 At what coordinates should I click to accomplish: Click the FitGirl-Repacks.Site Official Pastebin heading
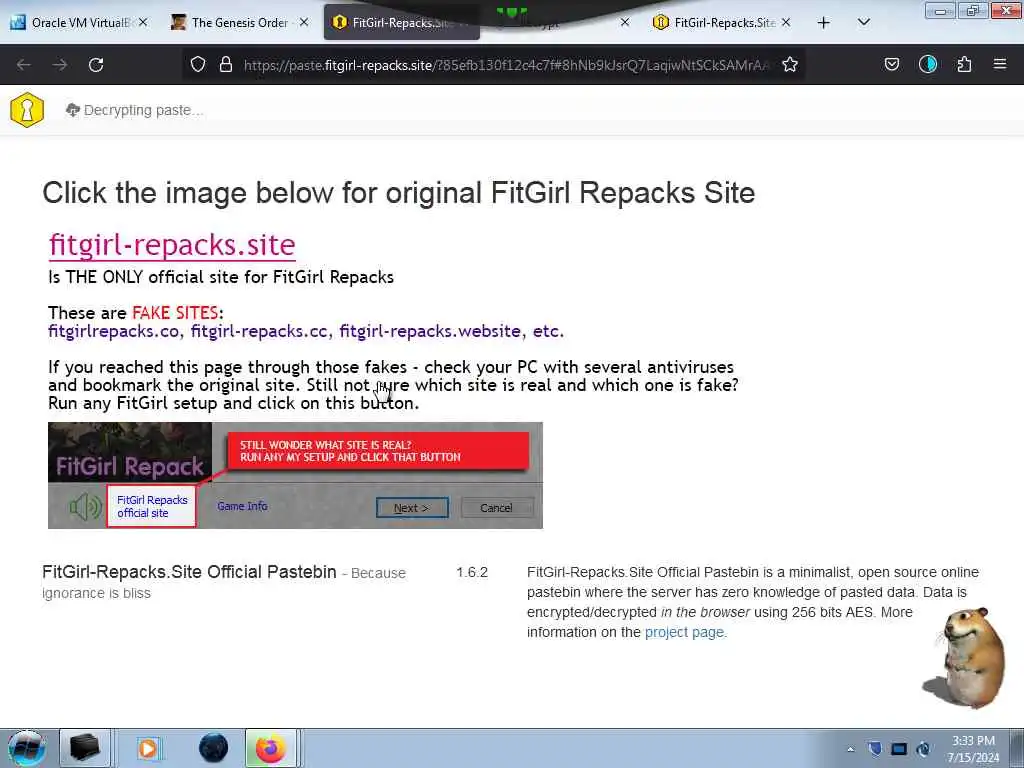click(x=189, y=572)
